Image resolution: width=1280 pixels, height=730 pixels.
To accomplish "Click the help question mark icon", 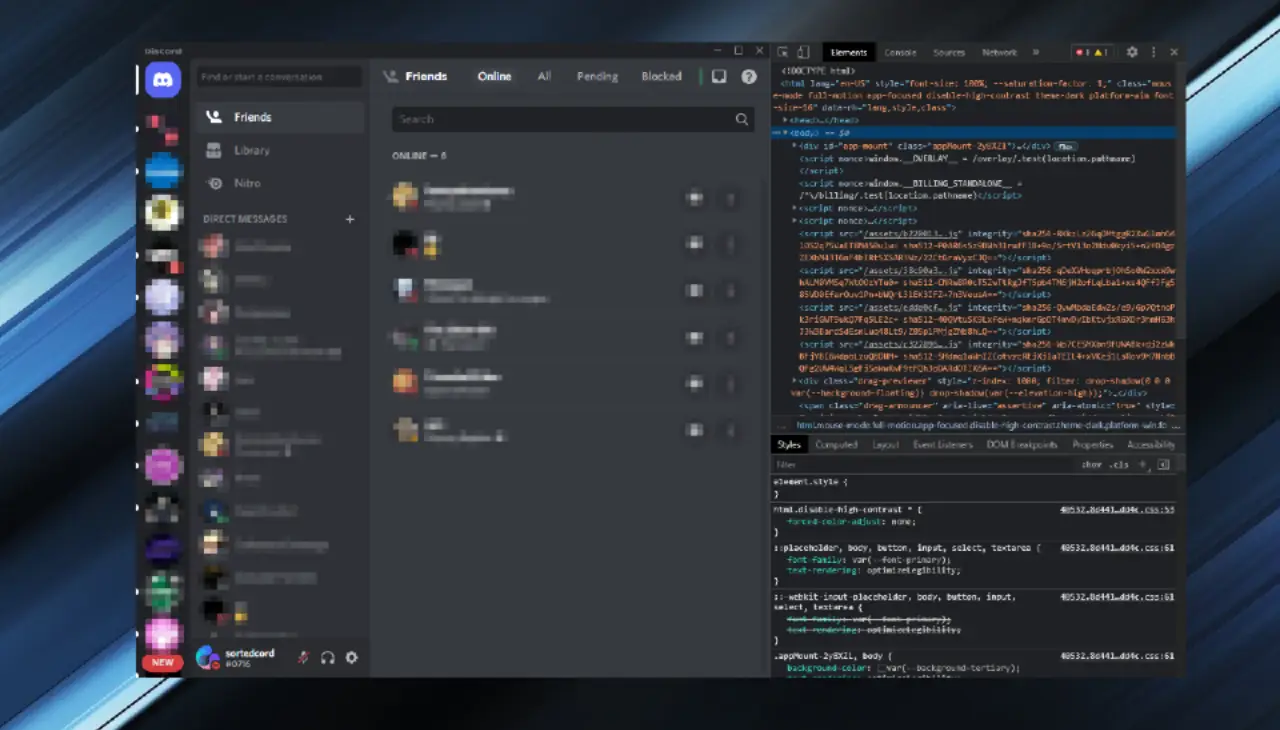I will coord(748,76).
